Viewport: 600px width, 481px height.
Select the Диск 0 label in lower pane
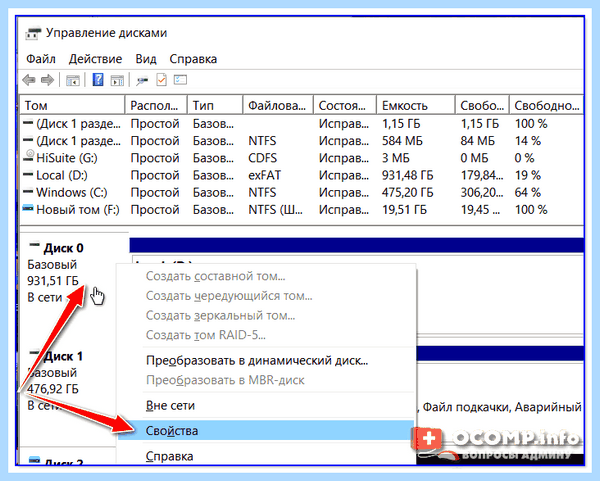coord(63,248)
